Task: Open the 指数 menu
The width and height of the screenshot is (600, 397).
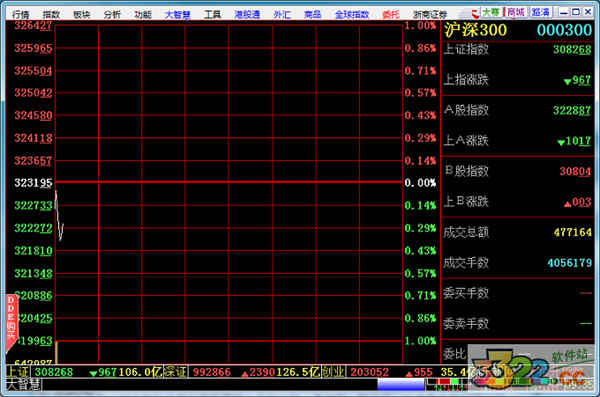Action: coord(51,15)
